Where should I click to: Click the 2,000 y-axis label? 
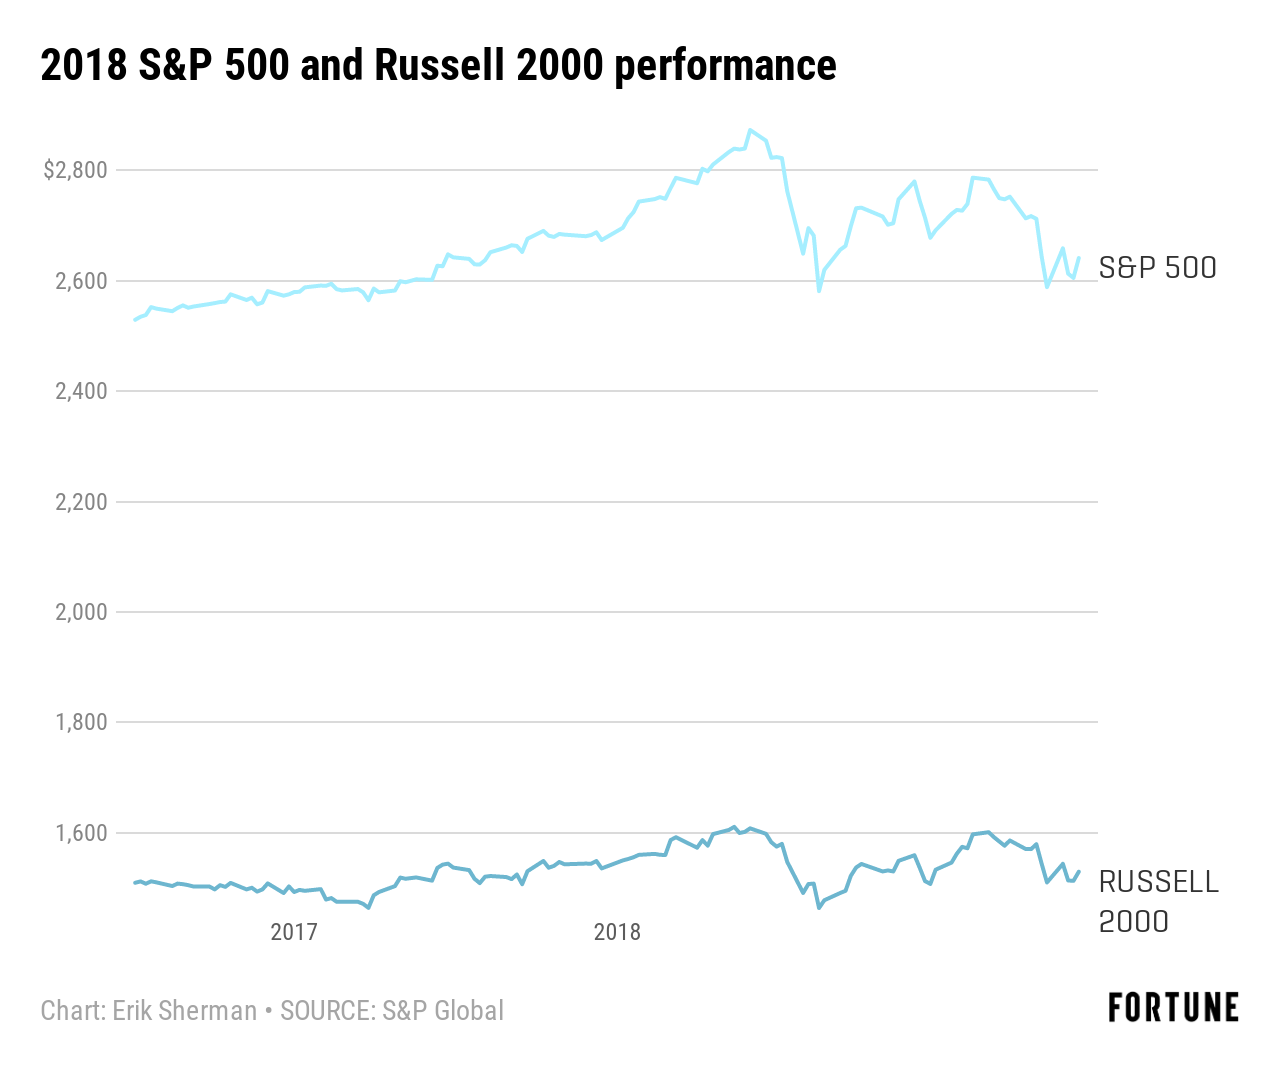coord(81,612)
